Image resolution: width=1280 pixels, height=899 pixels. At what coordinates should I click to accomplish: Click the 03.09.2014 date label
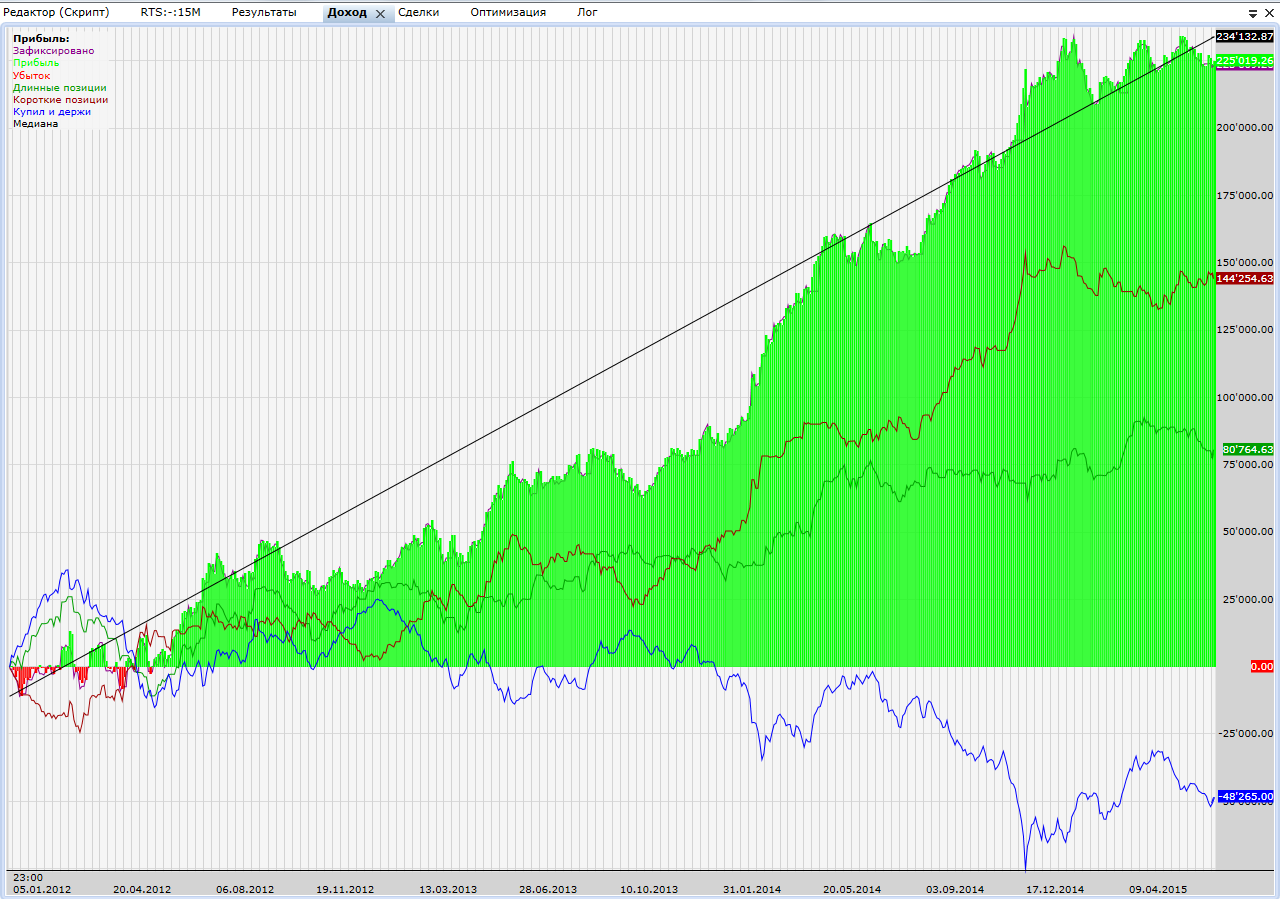(955, 888)
